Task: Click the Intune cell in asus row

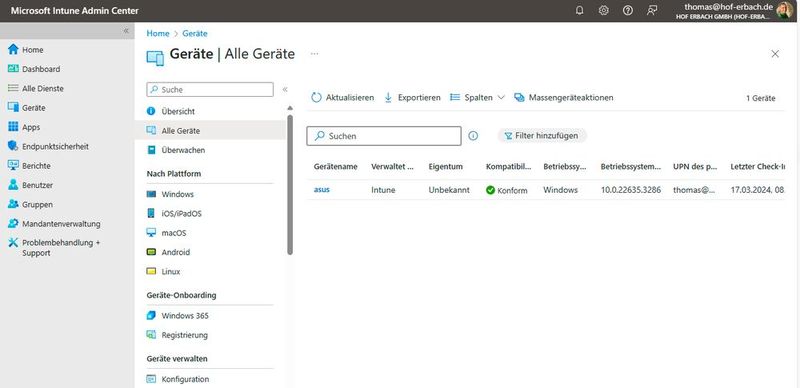Action: pyautogui.click(x=383, y=190)
